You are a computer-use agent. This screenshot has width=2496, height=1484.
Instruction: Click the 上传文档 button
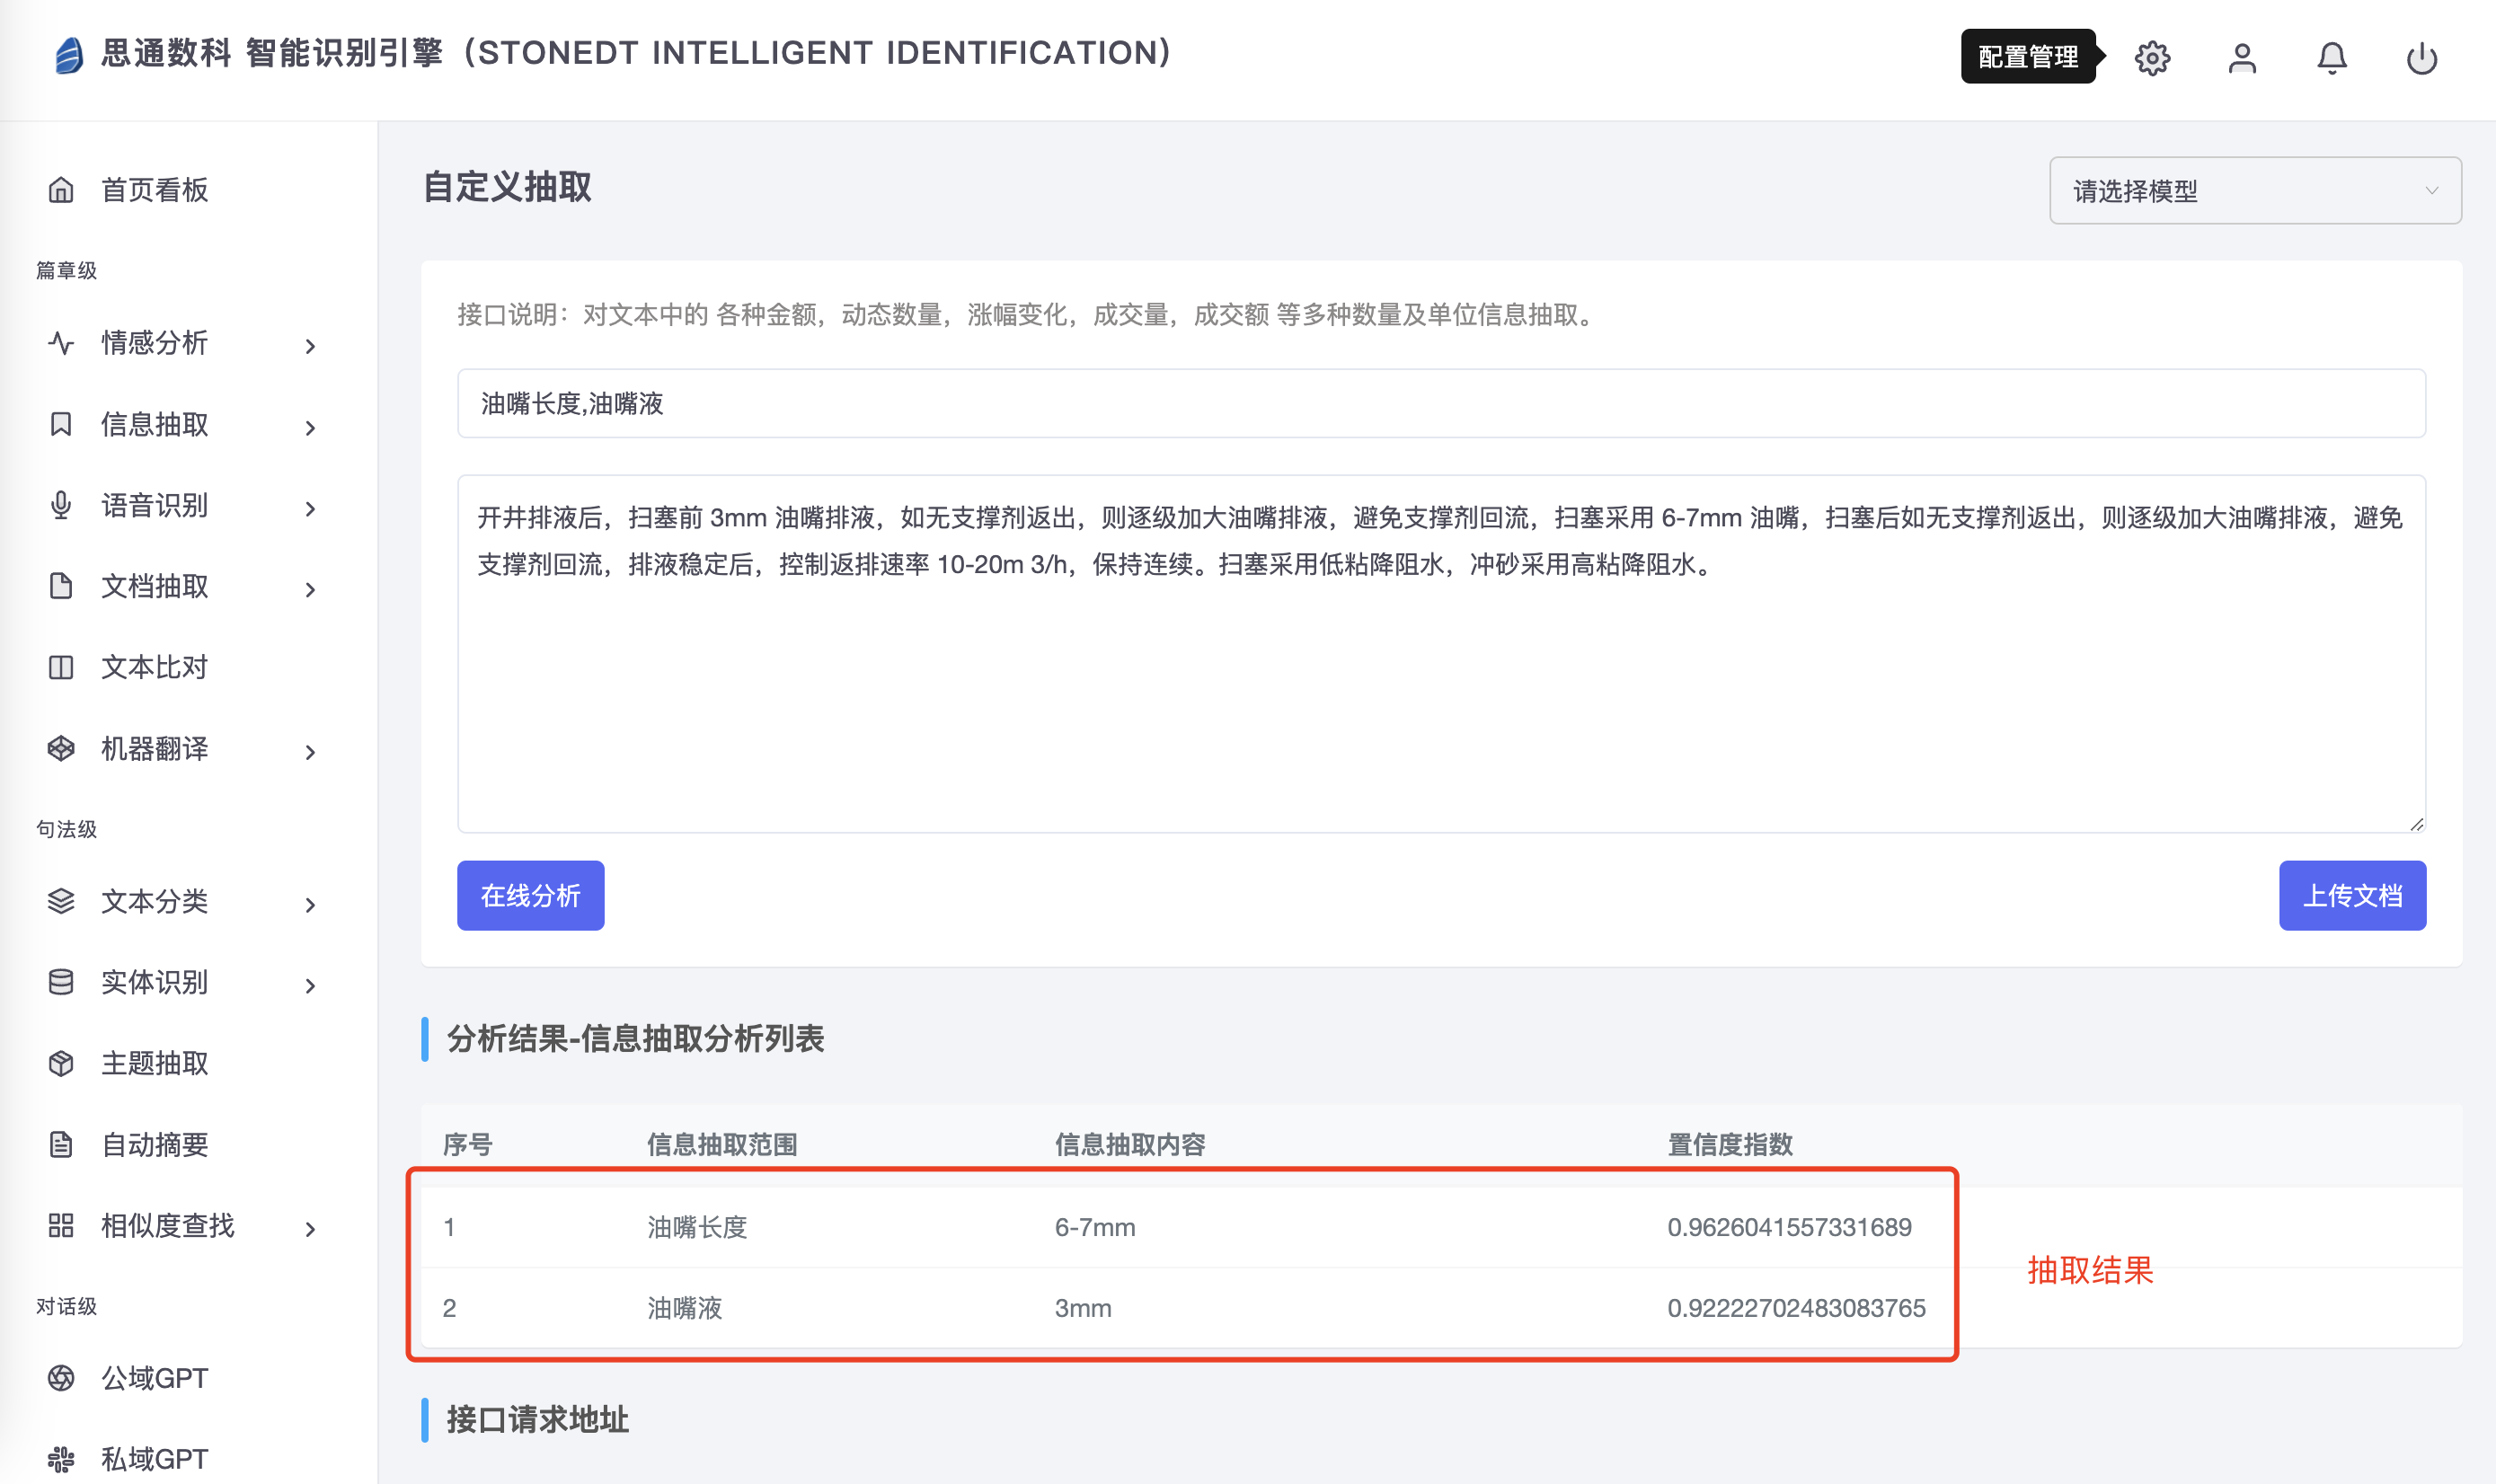point(2351,895)
